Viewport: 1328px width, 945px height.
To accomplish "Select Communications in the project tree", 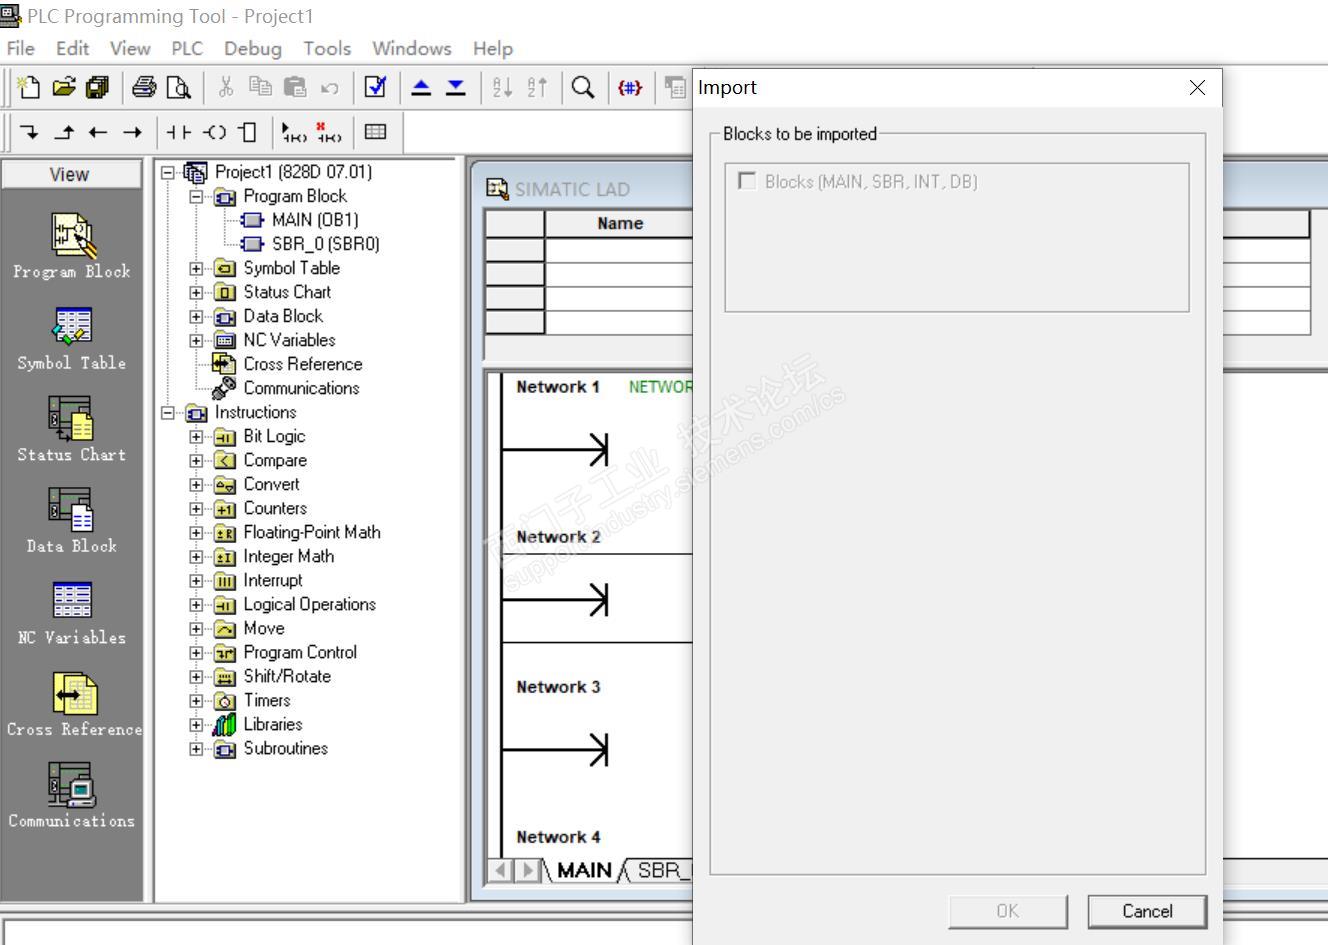I will 301,388.
